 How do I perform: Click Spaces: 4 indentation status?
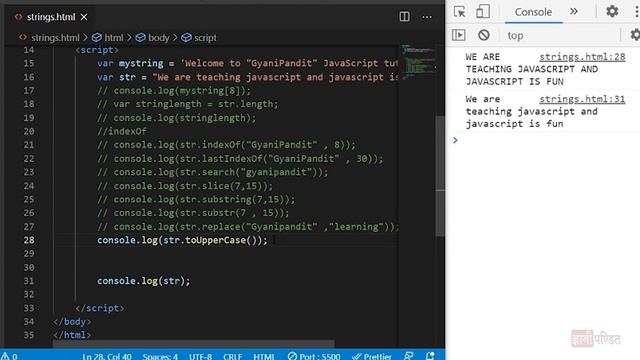coord(160,356)
